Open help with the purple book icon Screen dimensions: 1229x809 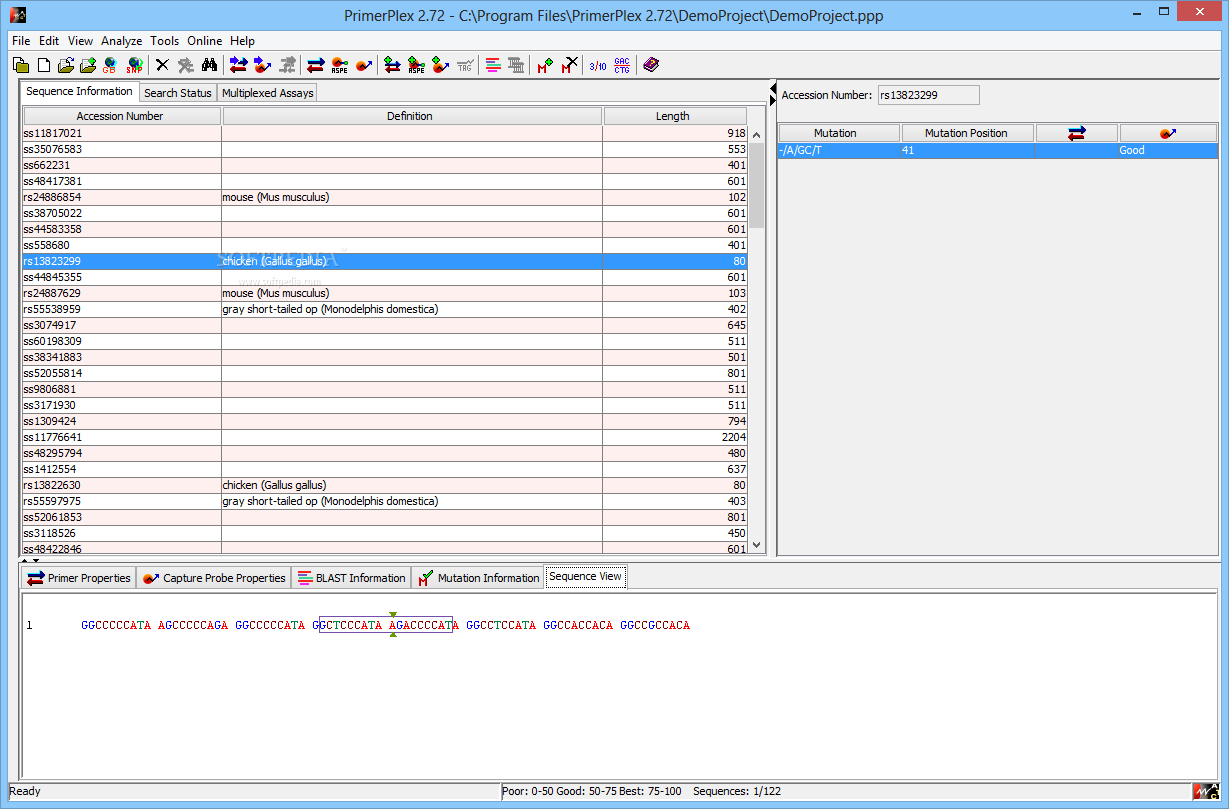pyautogui.click(x=651, y=65)
